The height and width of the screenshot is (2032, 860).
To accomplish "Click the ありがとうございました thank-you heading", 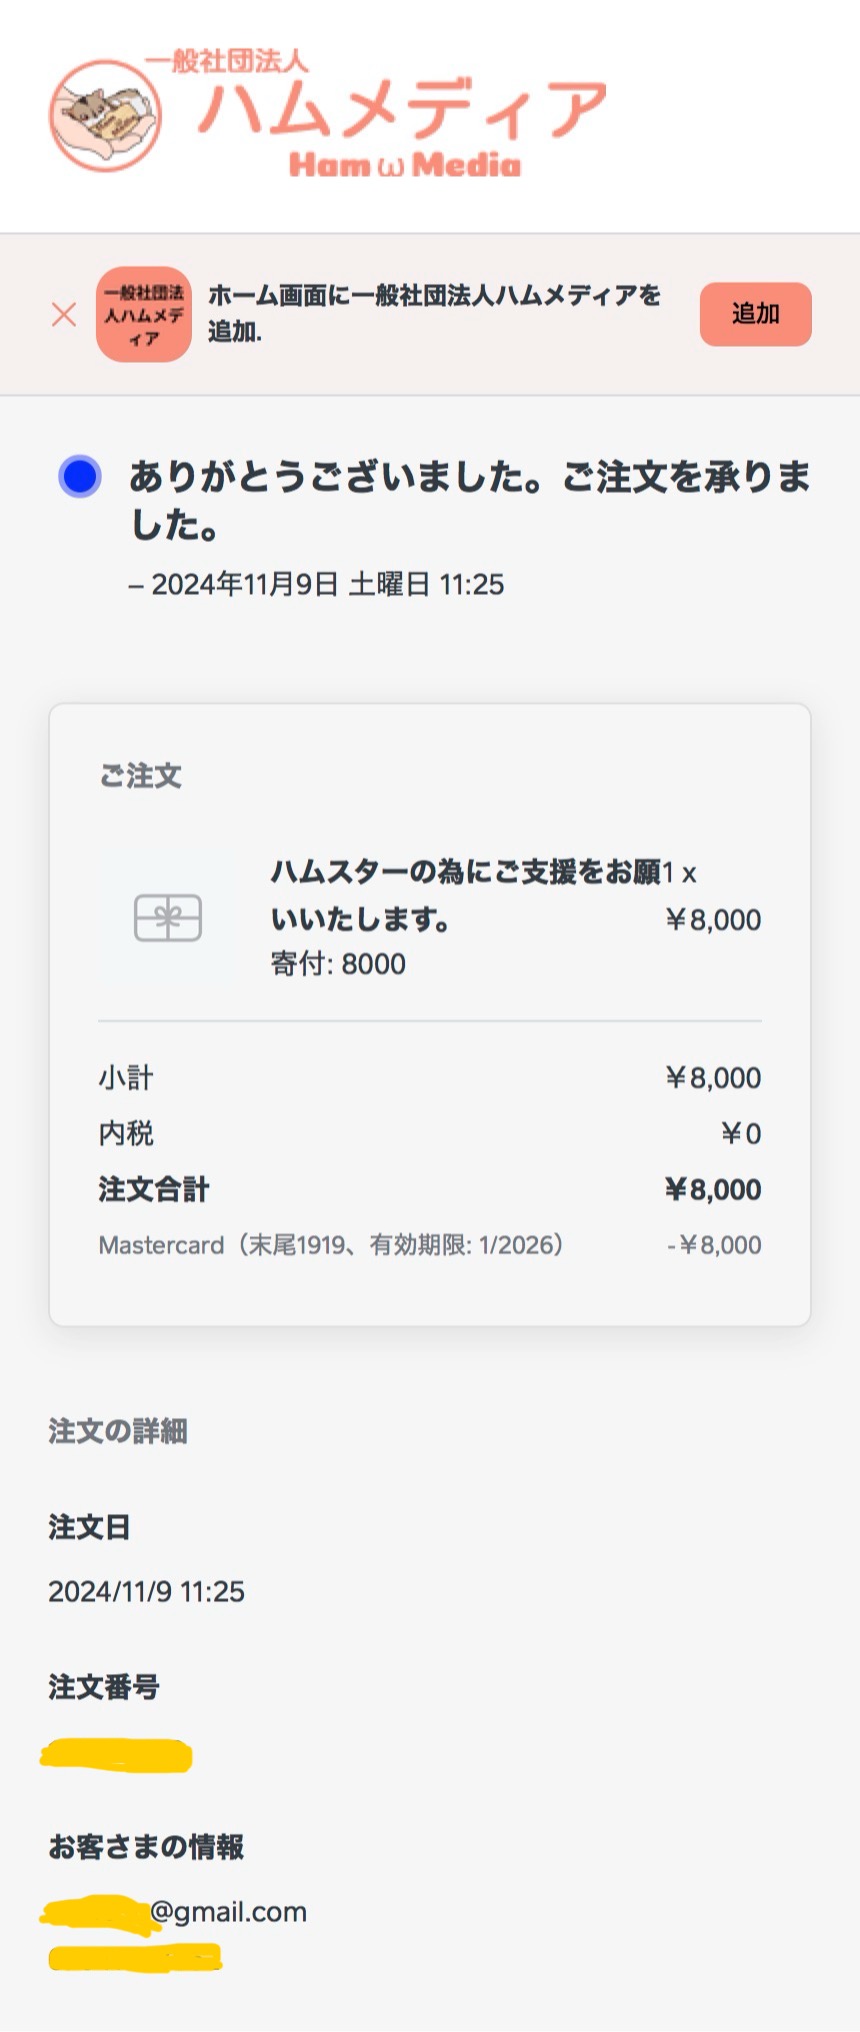I will (x=470, y=500).
